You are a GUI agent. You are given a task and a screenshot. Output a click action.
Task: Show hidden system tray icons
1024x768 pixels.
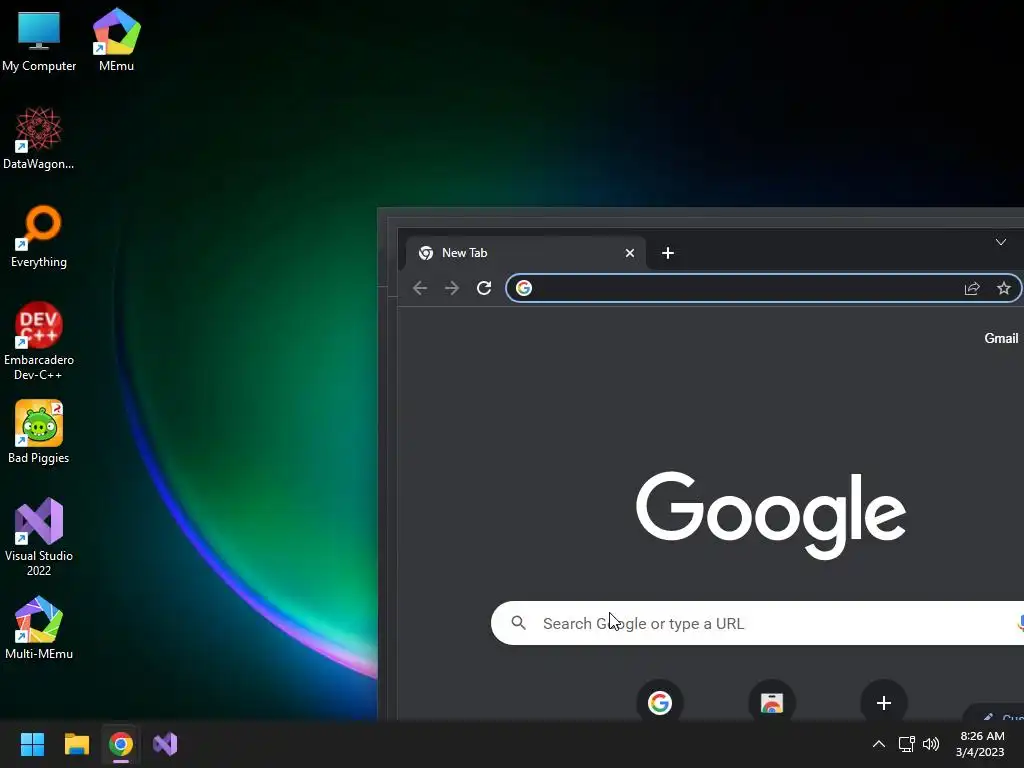[879, 744]
